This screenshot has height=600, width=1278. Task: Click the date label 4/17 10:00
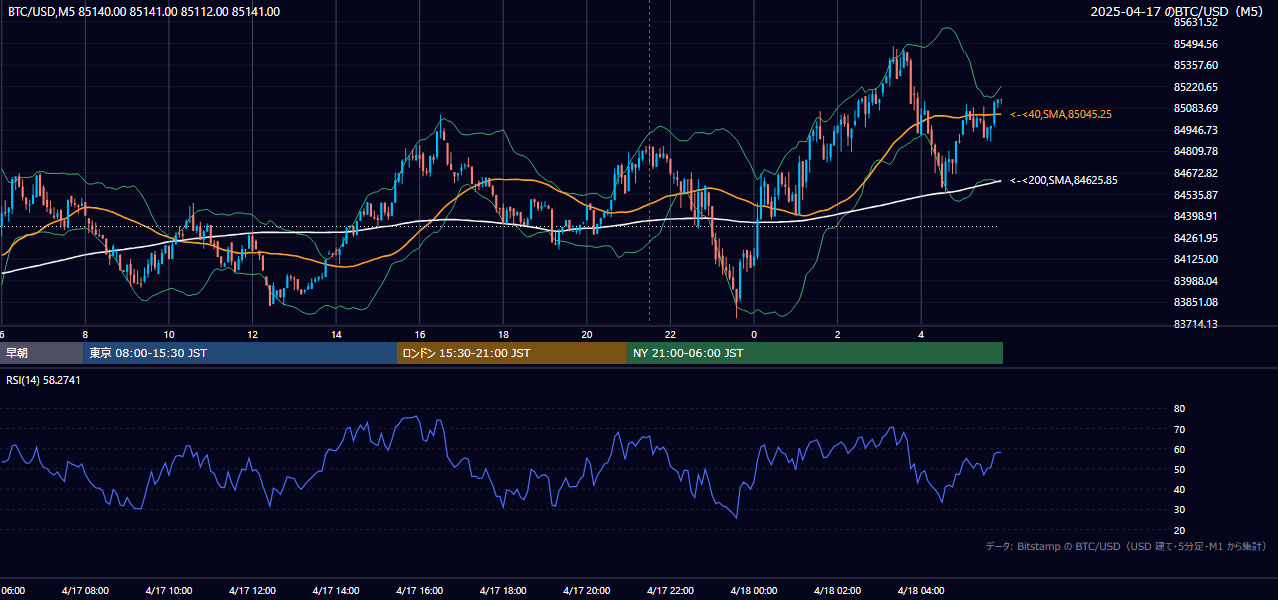click(x=169, y=591)
